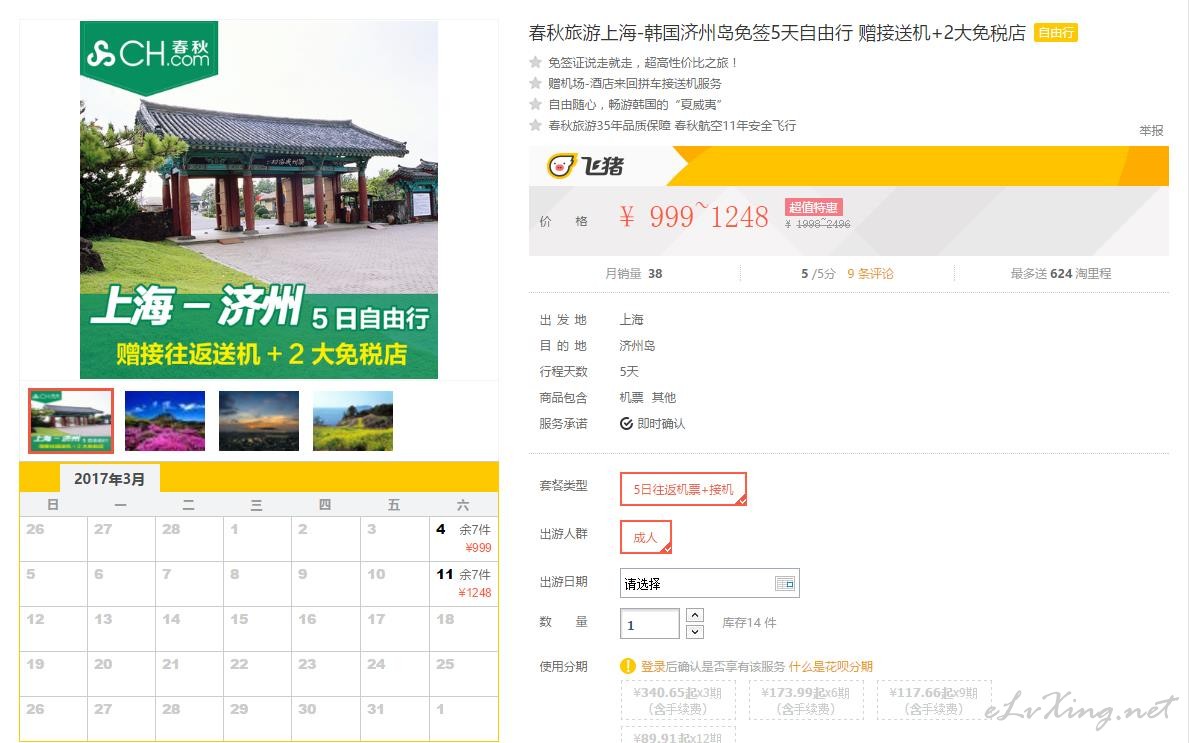Image resolution: width=1189 pixels, height=743 pixels.
Task: Select the sunset landscape thumbnail
Action: 259,421
